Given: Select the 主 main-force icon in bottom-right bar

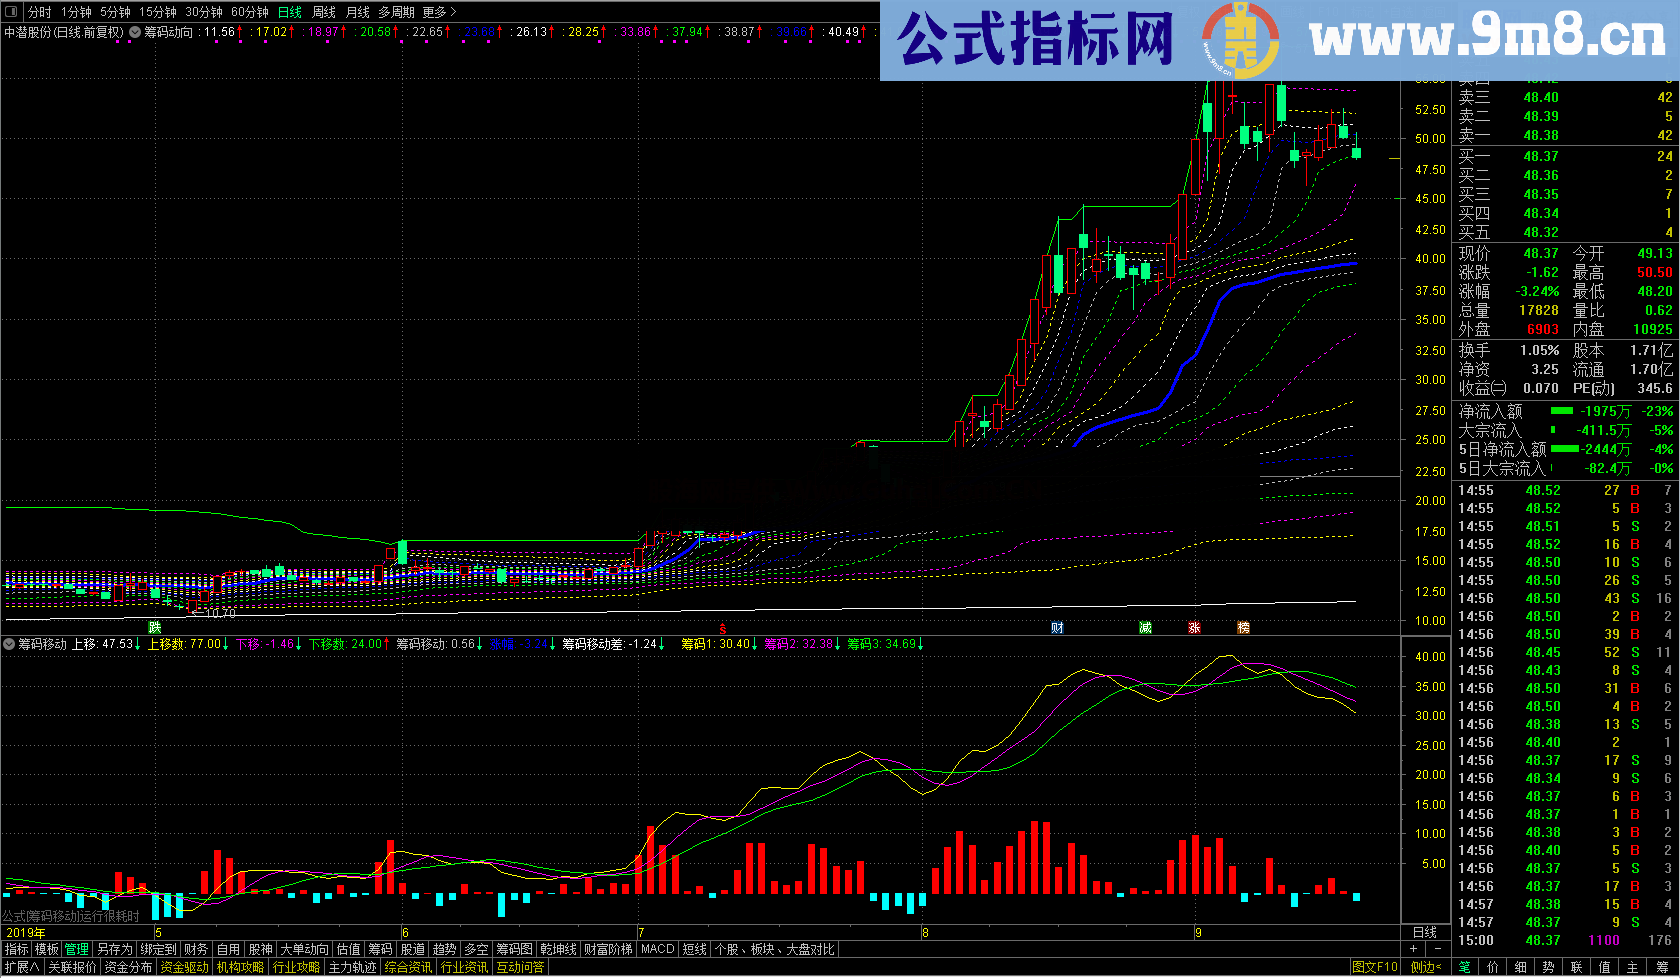Looking at the screenshot, I should point(1633,967).
